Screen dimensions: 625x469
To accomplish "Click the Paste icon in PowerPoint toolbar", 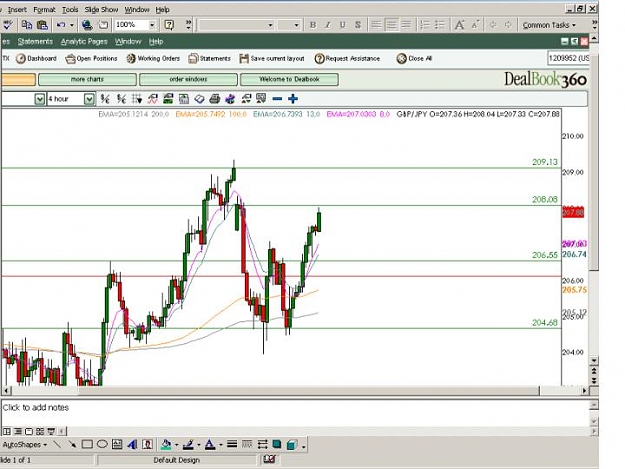I will tap(42, 25).
